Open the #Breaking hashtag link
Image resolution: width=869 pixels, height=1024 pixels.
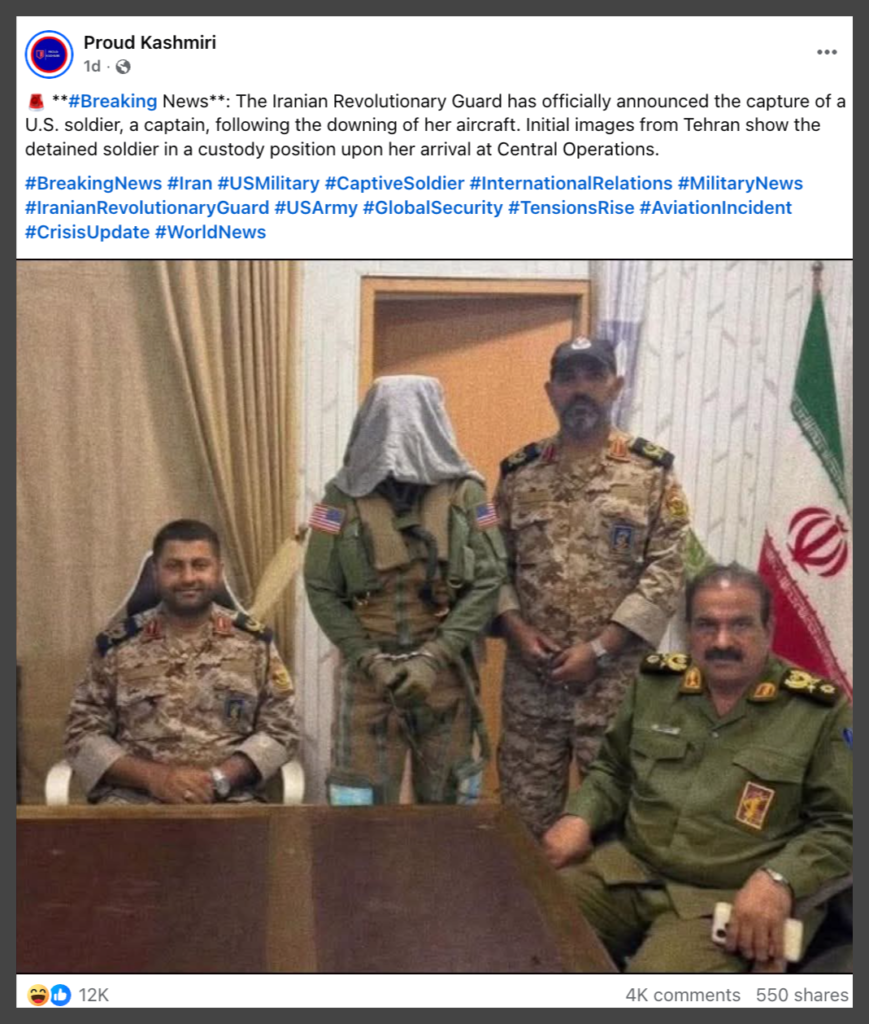pos(113,101)
